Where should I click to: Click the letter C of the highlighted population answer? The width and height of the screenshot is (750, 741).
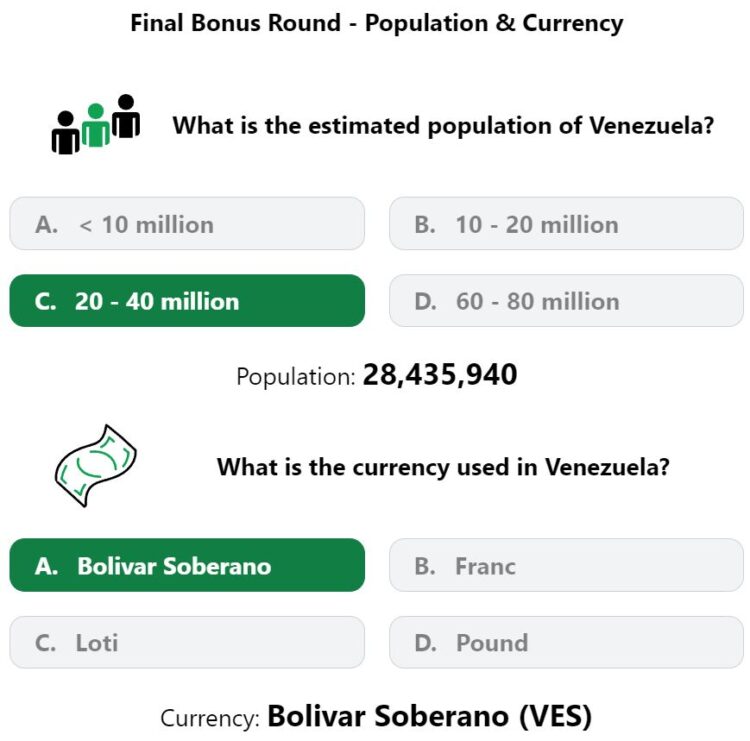[x=45, y=301]
